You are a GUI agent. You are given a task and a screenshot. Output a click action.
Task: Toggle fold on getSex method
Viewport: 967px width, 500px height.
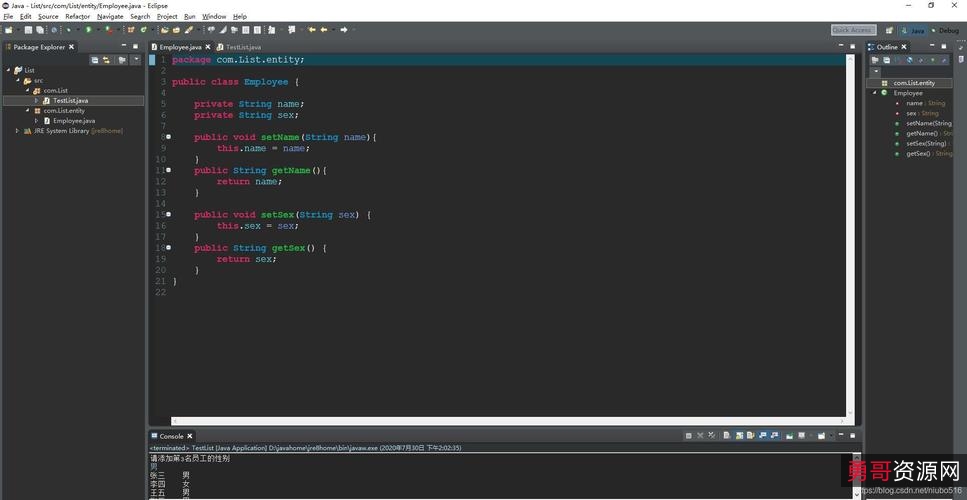(168, 248)
